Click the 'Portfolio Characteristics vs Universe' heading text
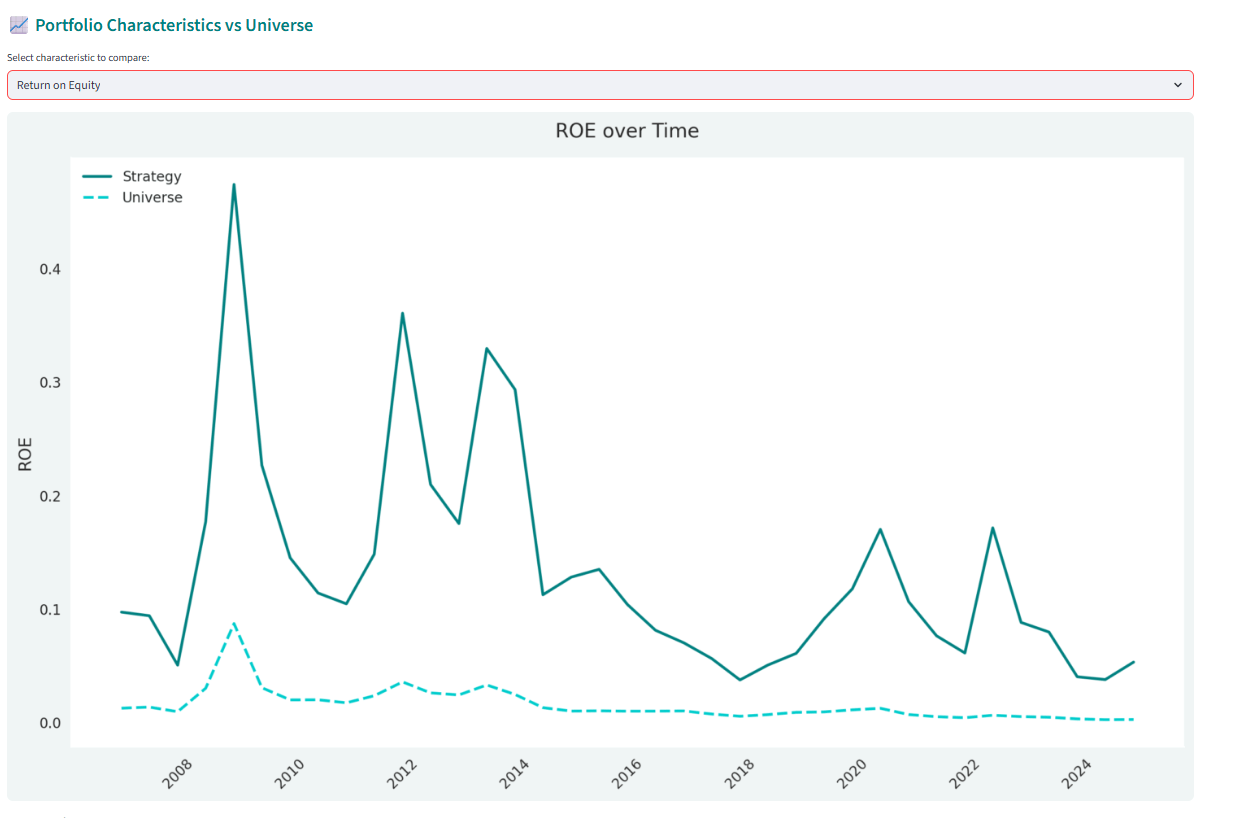1233x818 pixels. click(x=174, y=25)
